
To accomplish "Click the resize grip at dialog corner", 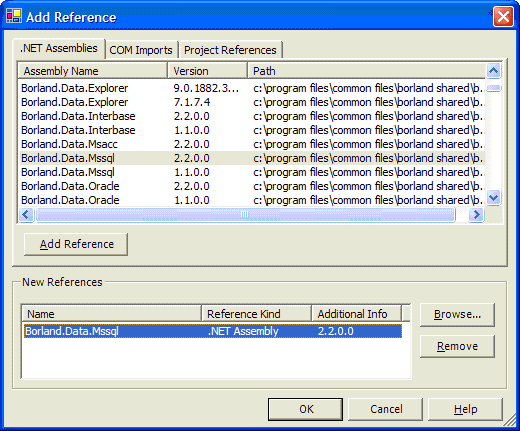I will point(510,421).
